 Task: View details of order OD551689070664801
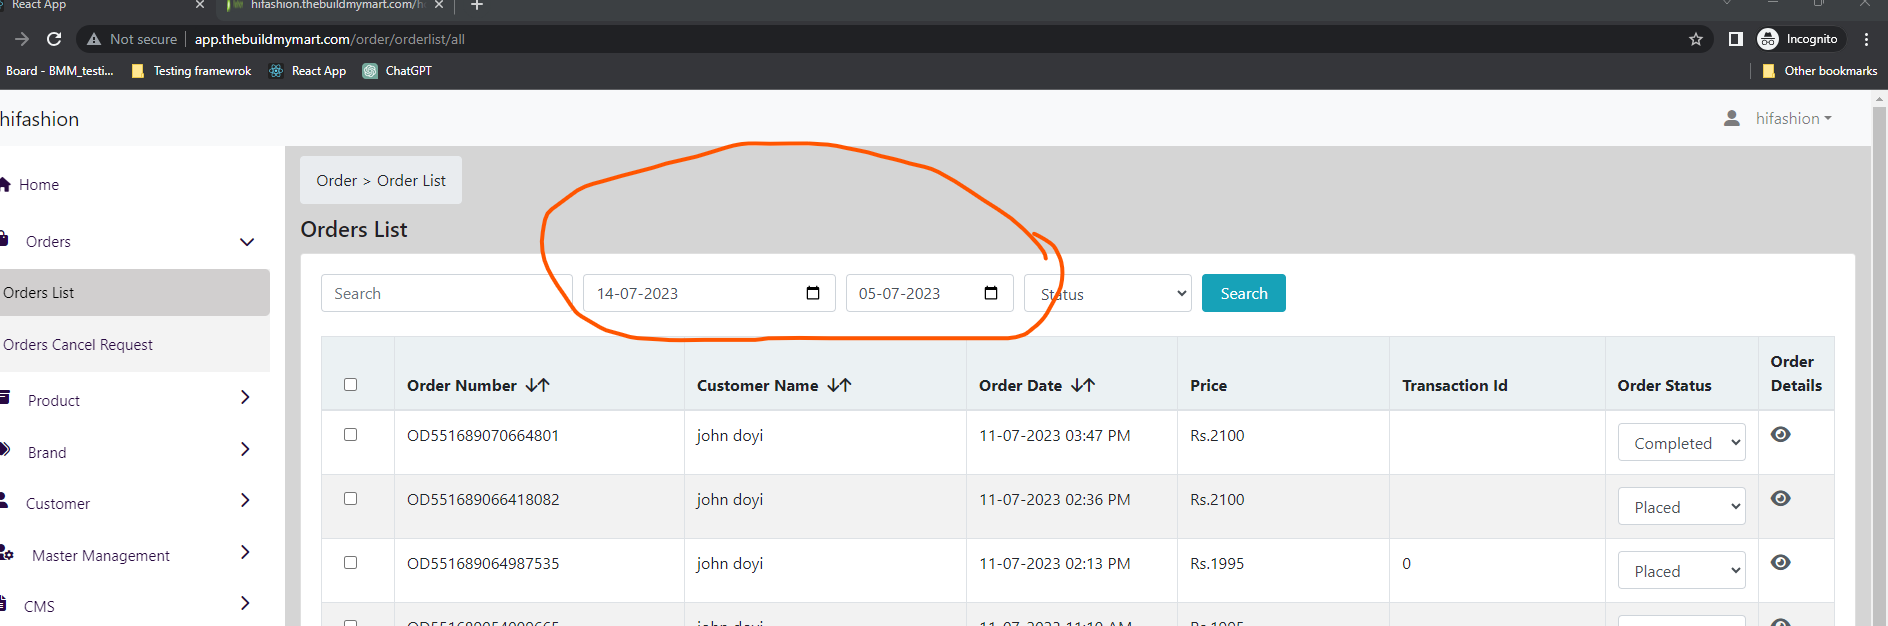[x=1781, y=434]
